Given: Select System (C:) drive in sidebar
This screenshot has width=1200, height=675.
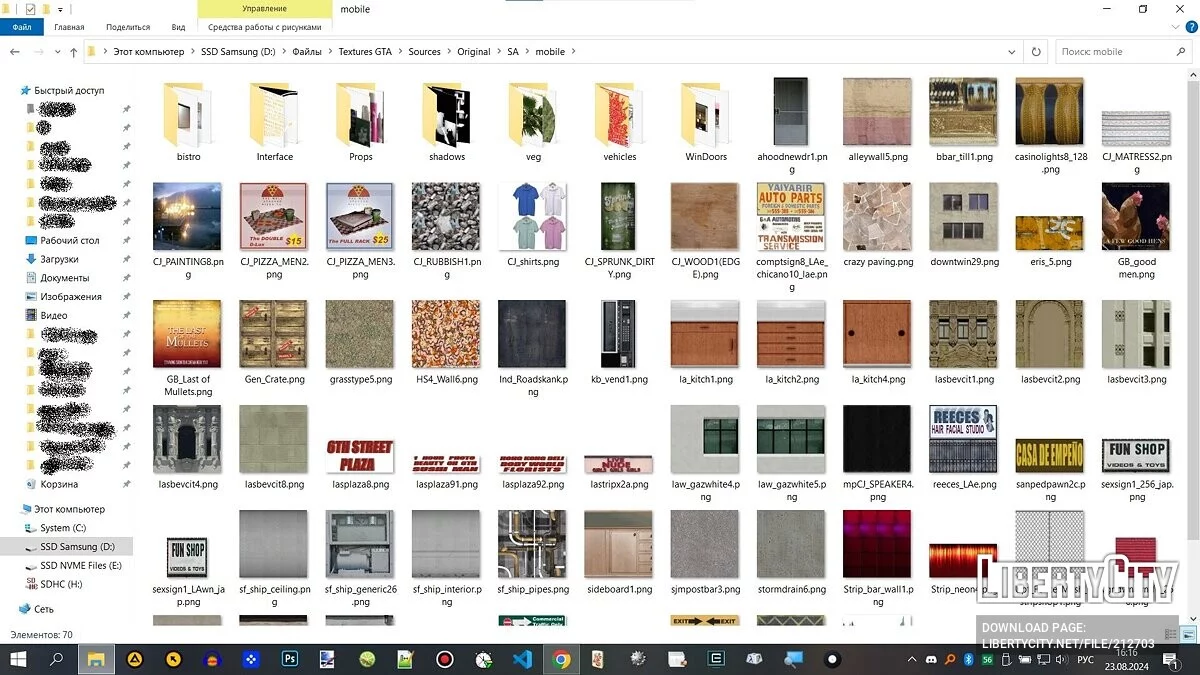Looking at the screenshot, I should (63, 528).
